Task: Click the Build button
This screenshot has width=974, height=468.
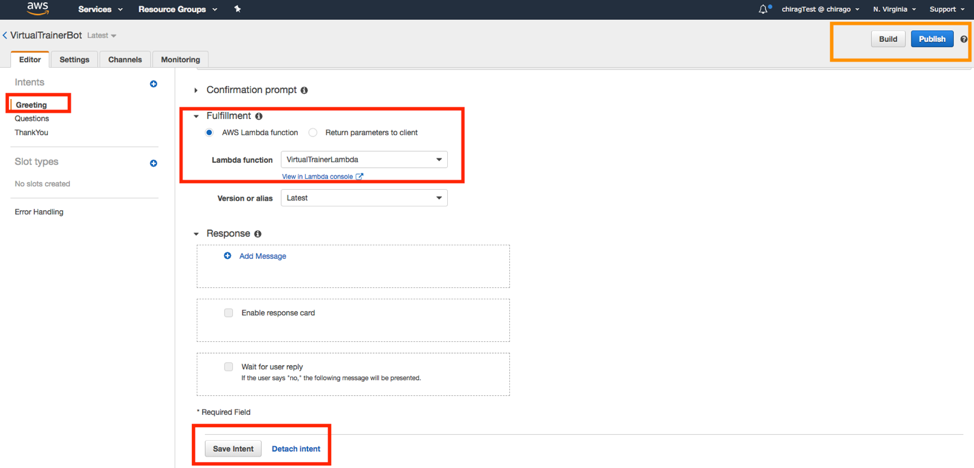Action: tap(888, 39)
